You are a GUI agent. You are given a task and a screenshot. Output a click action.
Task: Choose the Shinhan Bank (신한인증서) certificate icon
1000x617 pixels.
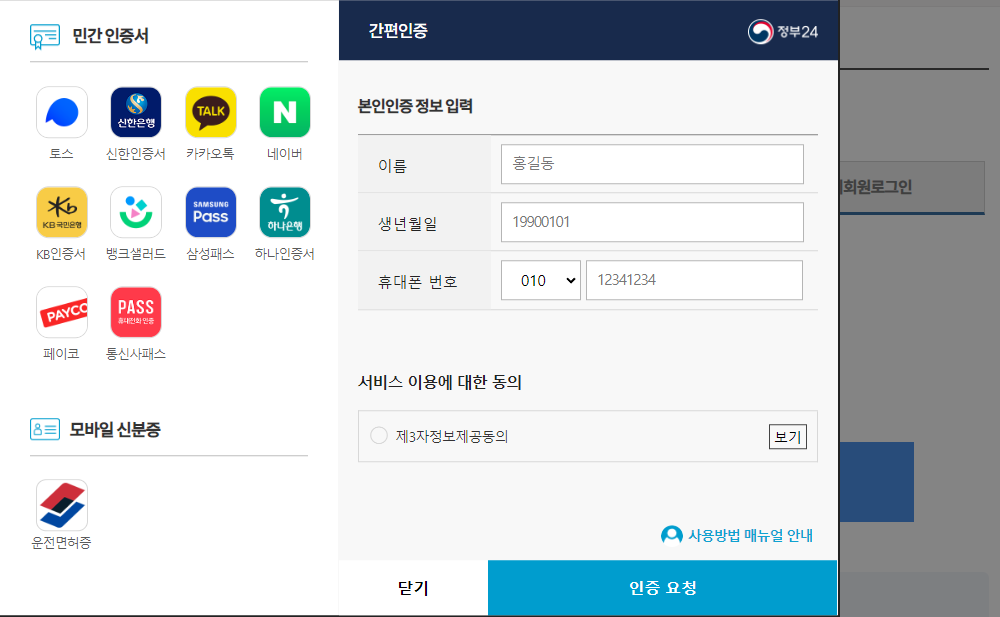[x=136, y=112]
